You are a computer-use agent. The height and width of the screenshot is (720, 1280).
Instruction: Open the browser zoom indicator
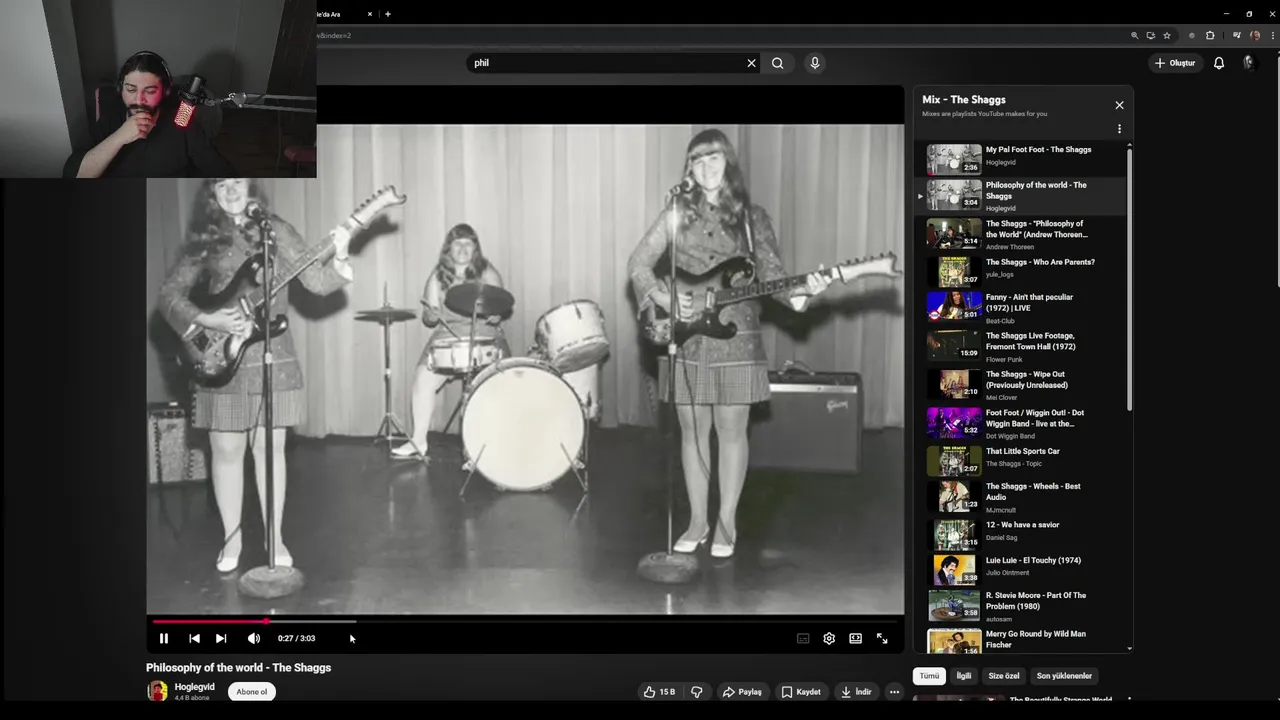point(1134,35)
